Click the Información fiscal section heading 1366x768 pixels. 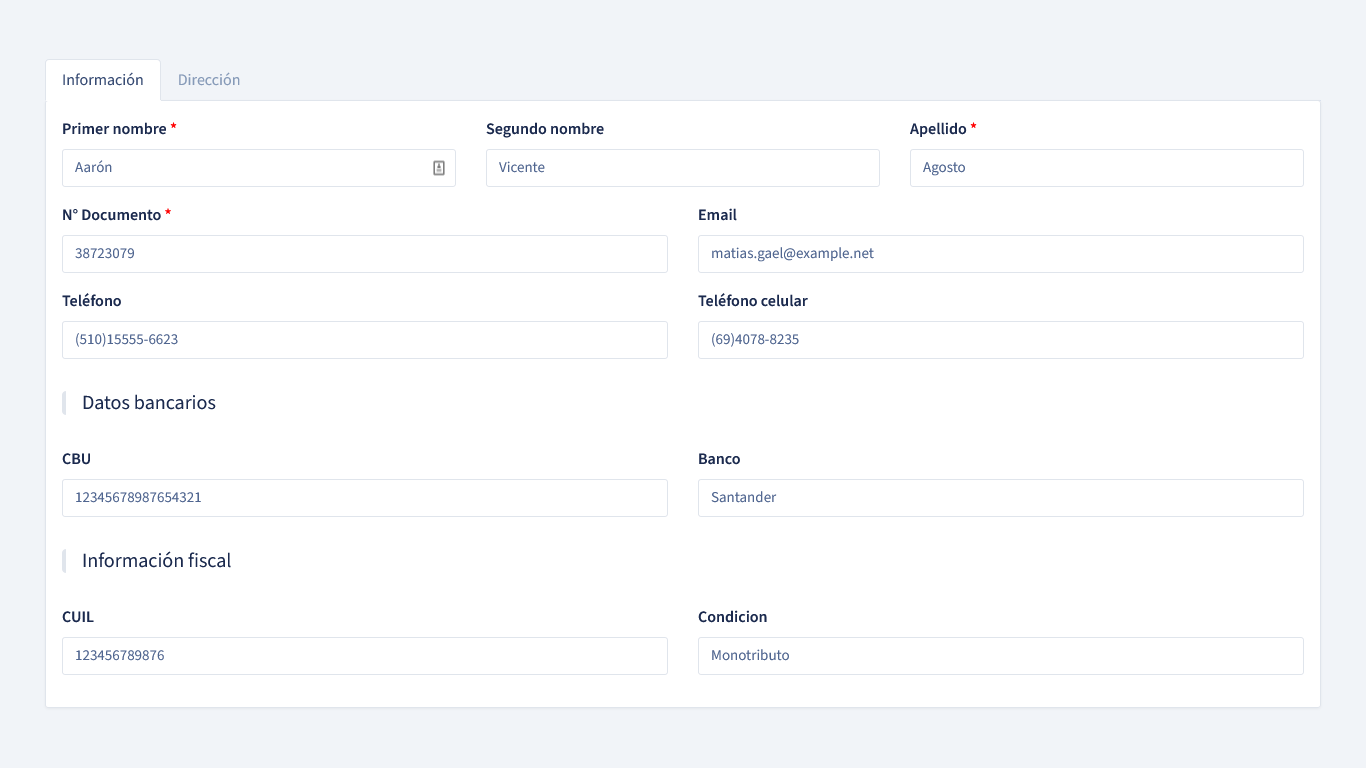(156, 561)
